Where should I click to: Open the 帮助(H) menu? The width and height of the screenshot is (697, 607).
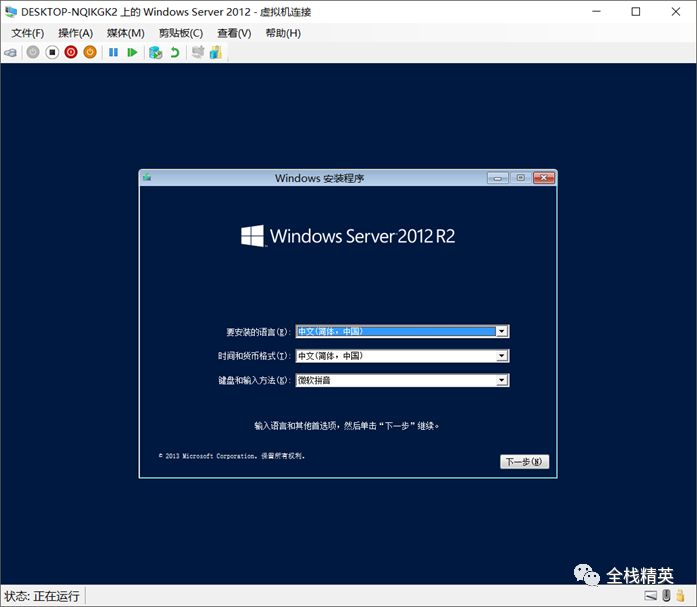(283, 33)
